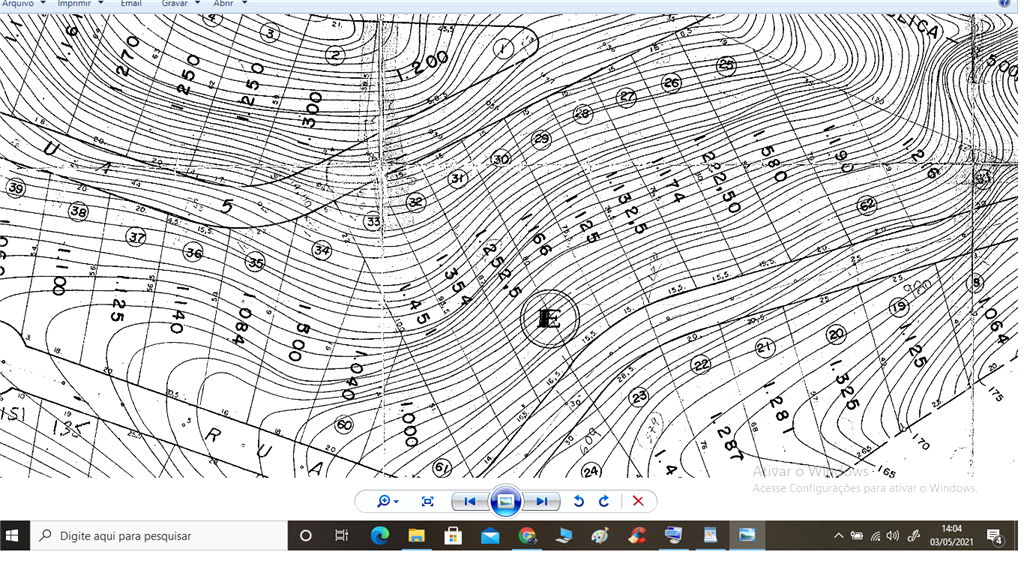Show hidden system tray icons
Screen dimensions: 1024x576
838,536
